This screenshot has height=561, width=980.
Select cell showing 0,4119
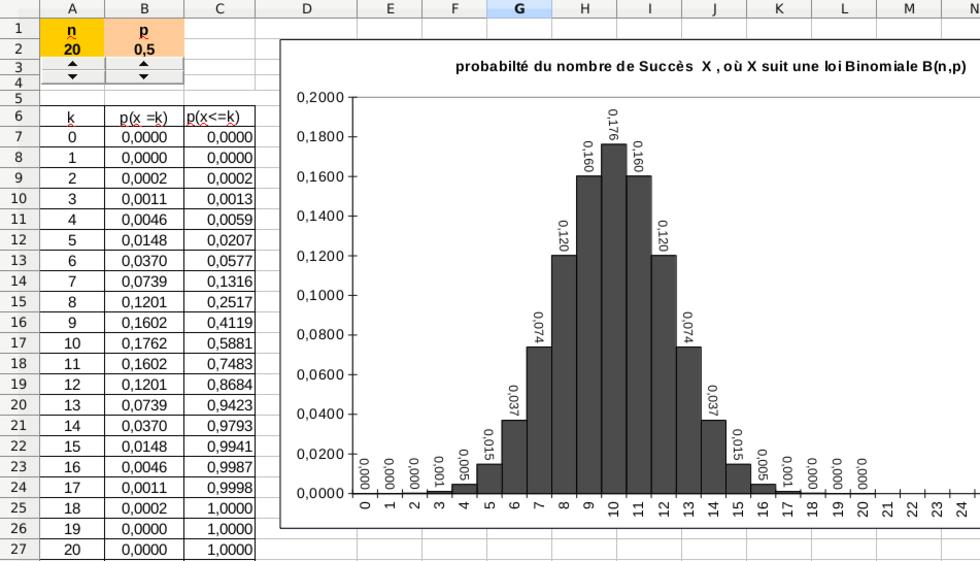pos(219,323)
